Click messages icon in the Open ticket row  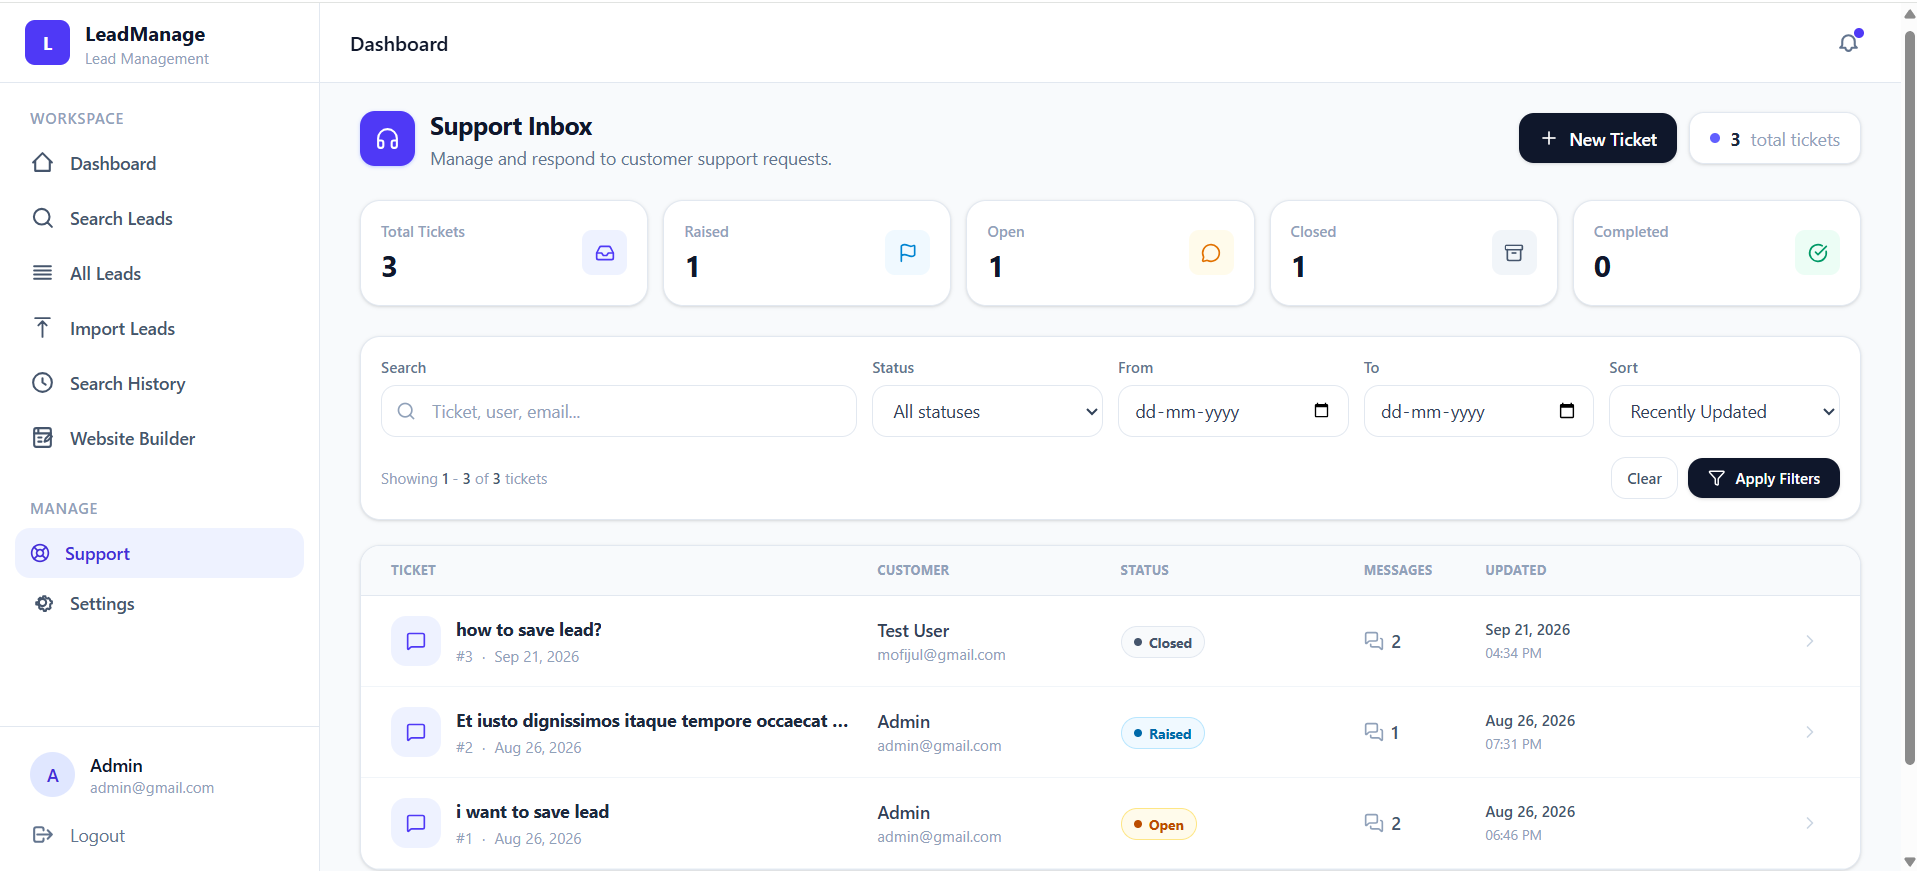pos(1374,823)
